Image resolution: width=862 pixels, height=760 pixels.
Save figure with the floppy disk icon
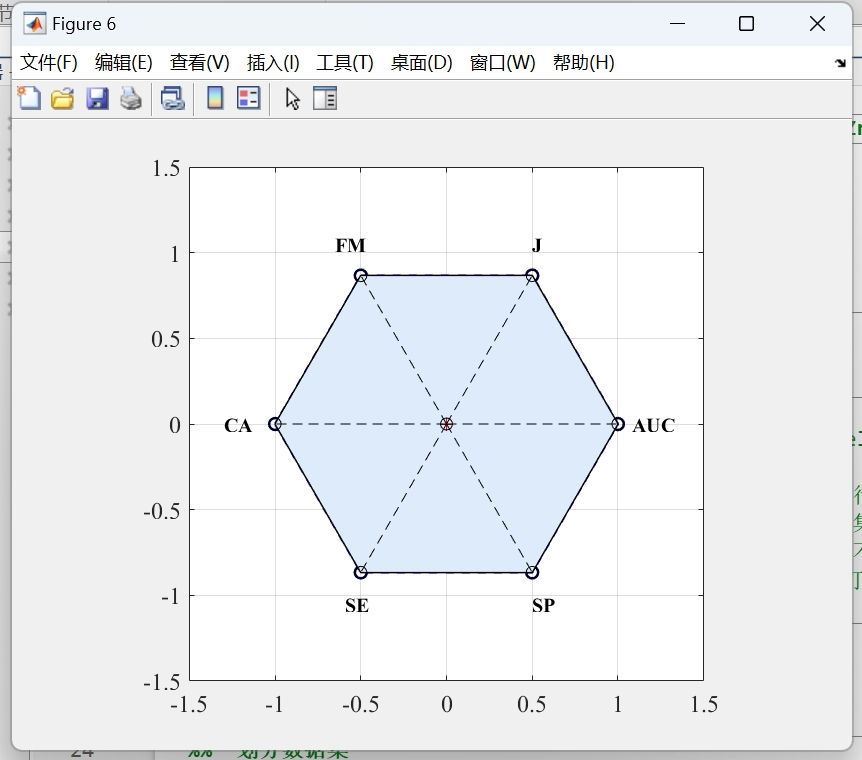coord(97,99)
